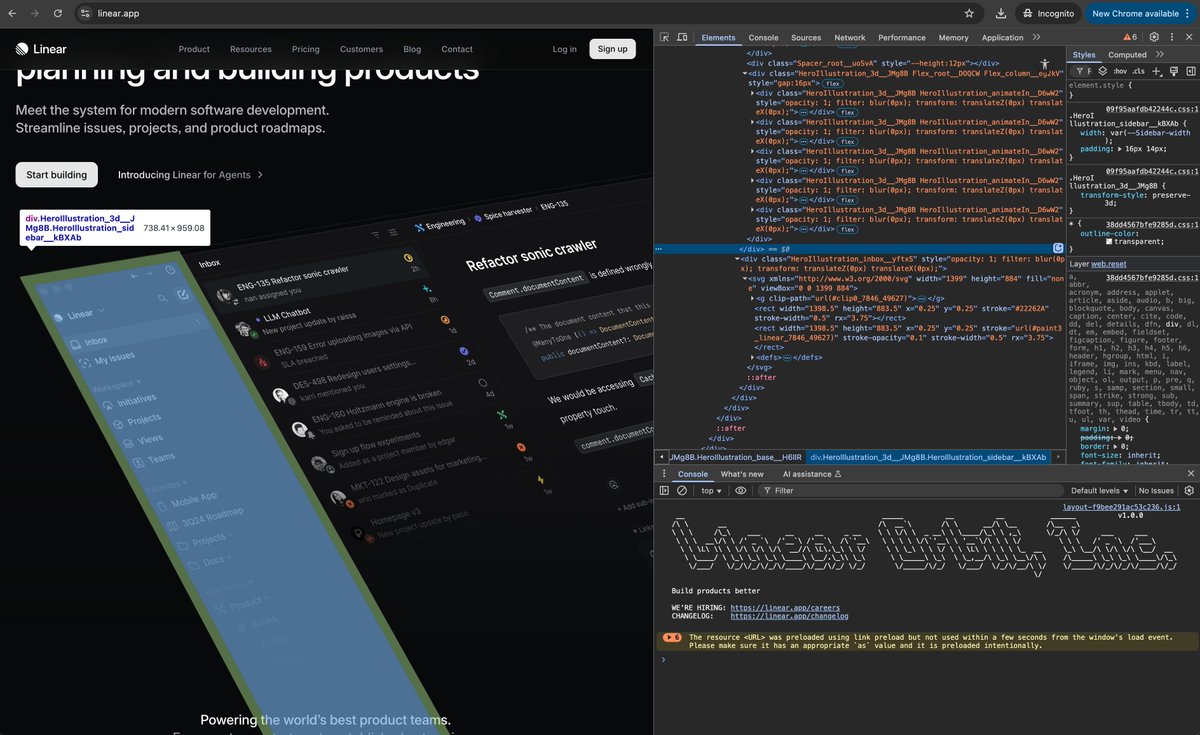Open the Network tab
The image size is (1200, 735).
coord(850,37)
